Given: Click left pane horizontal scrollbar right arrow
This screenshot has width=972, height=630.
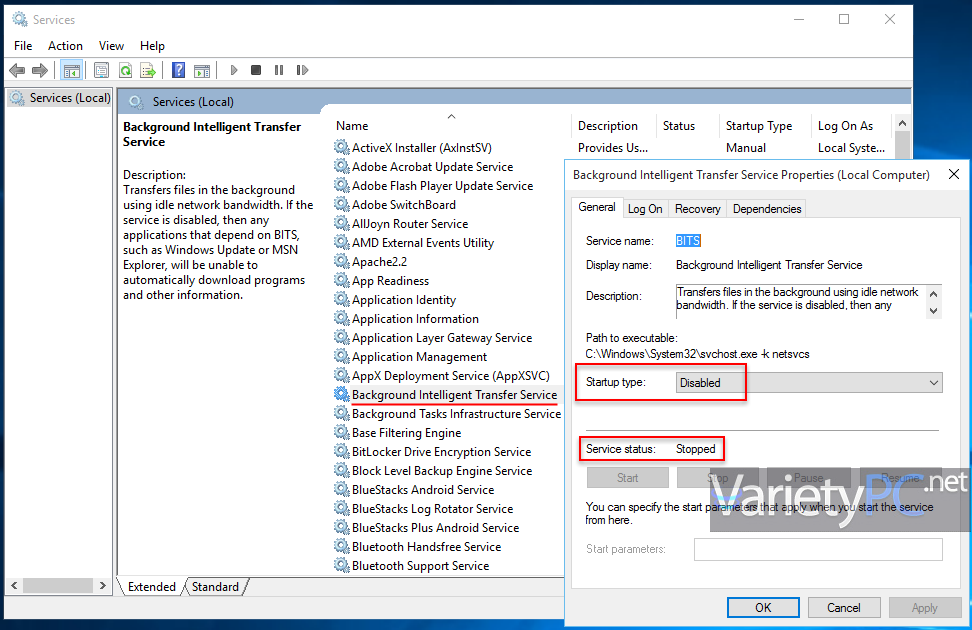Looking at the screenshot, I should 102,585.
